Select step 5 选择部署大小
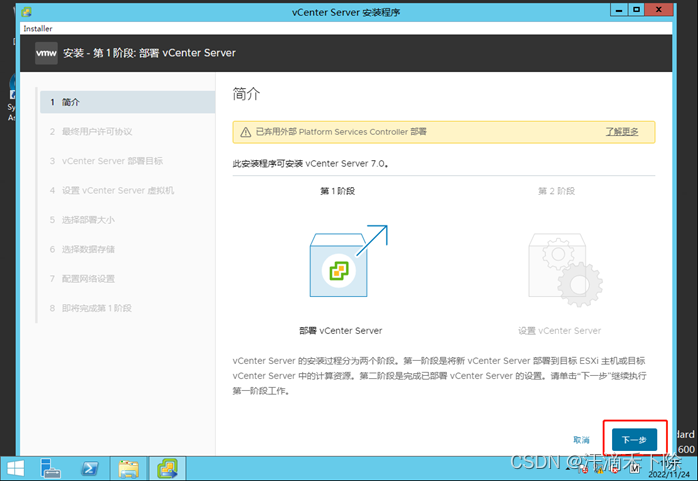Image resolution: width=698 pixels, height=481 pixels. pyautogui.click(x=82, y=220)
